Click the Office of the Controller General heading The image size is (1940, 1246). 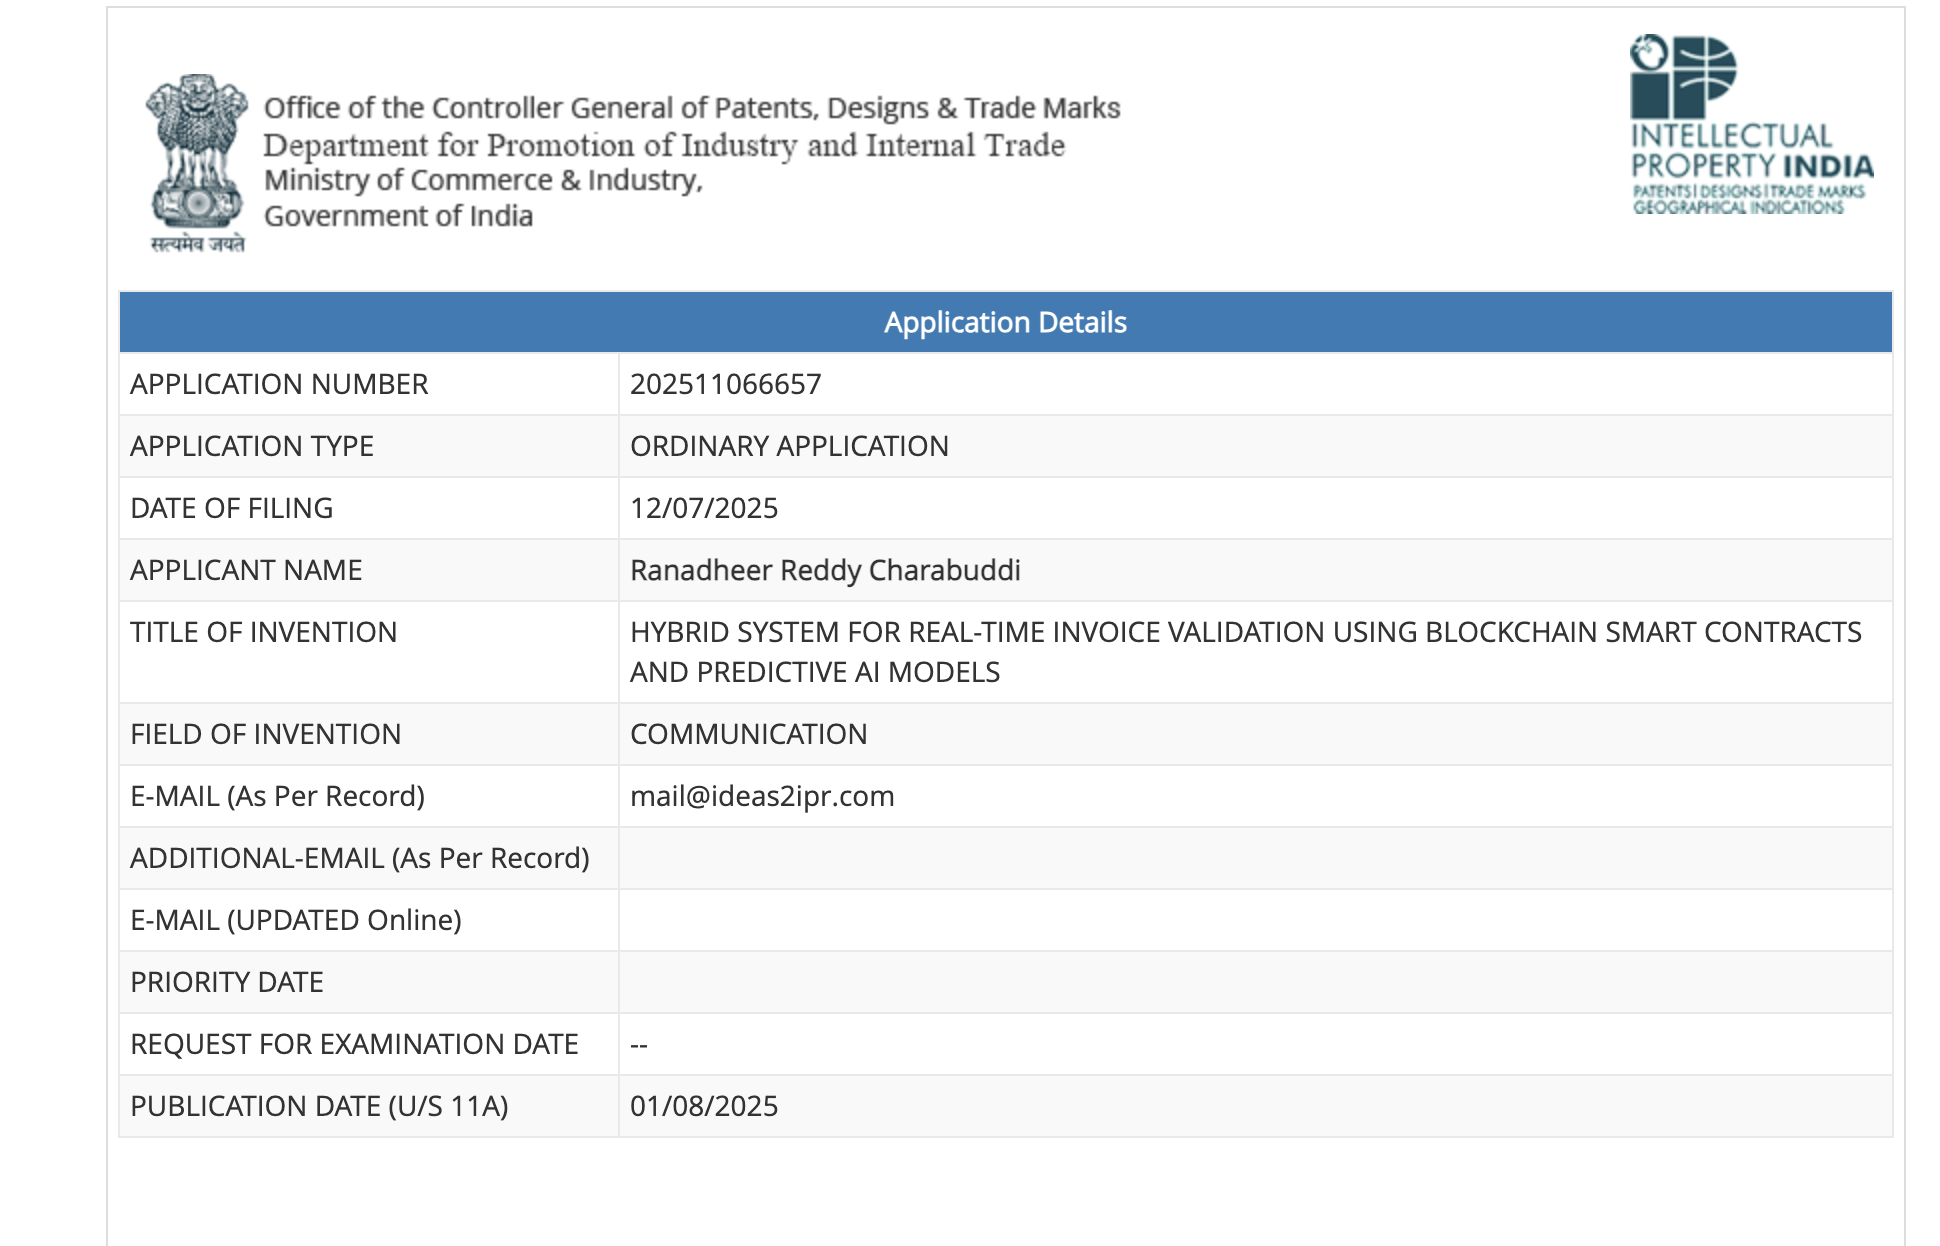(692, 108)
